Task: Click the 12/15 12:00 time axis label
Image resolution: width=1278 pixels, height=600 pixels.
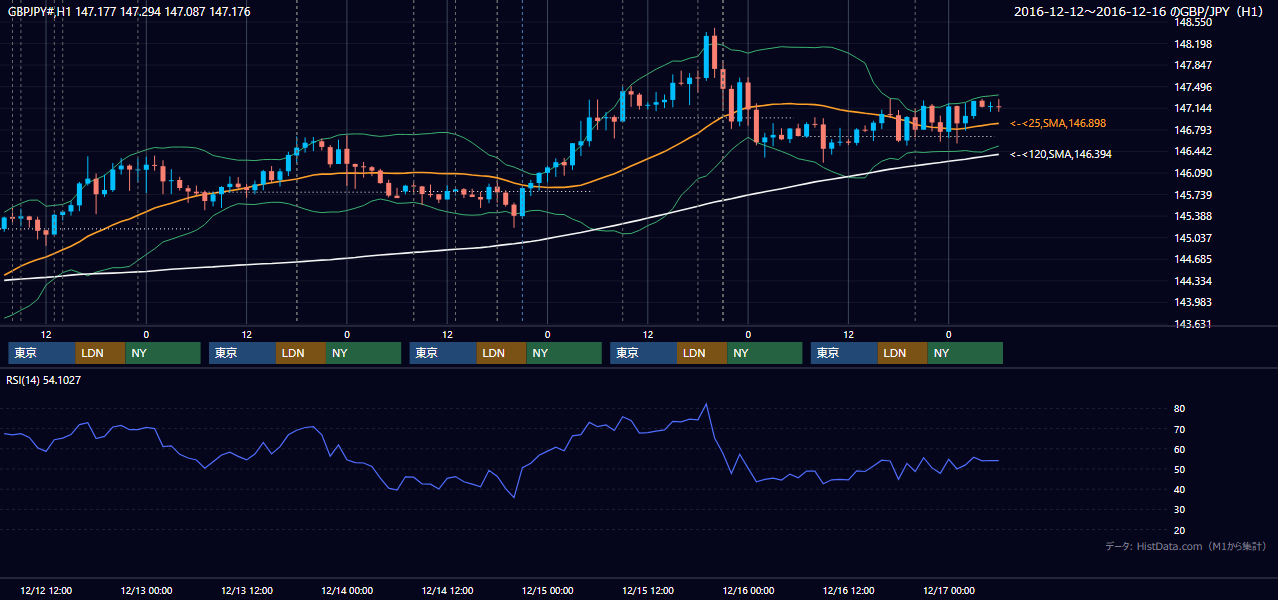Action: 648,590
